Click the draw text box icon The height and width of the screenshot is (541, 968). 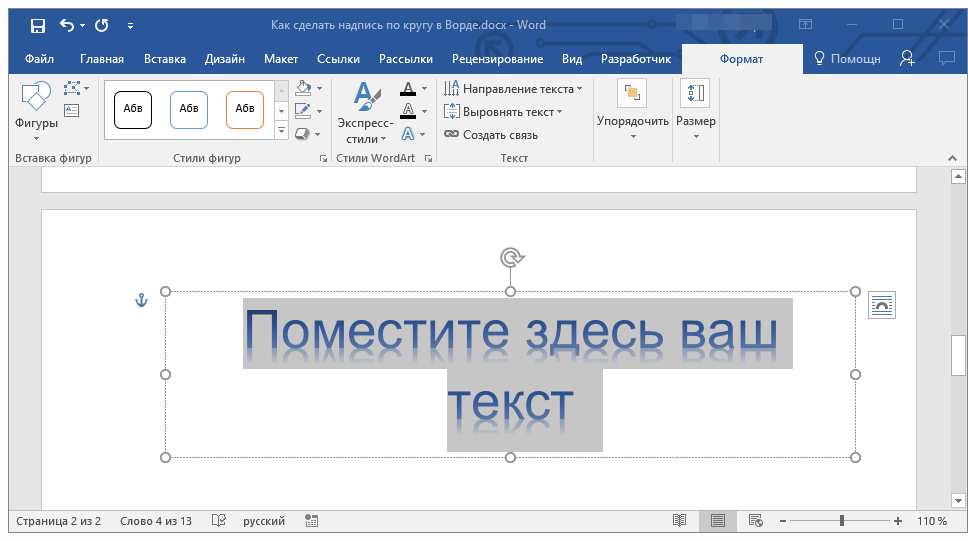72,110
